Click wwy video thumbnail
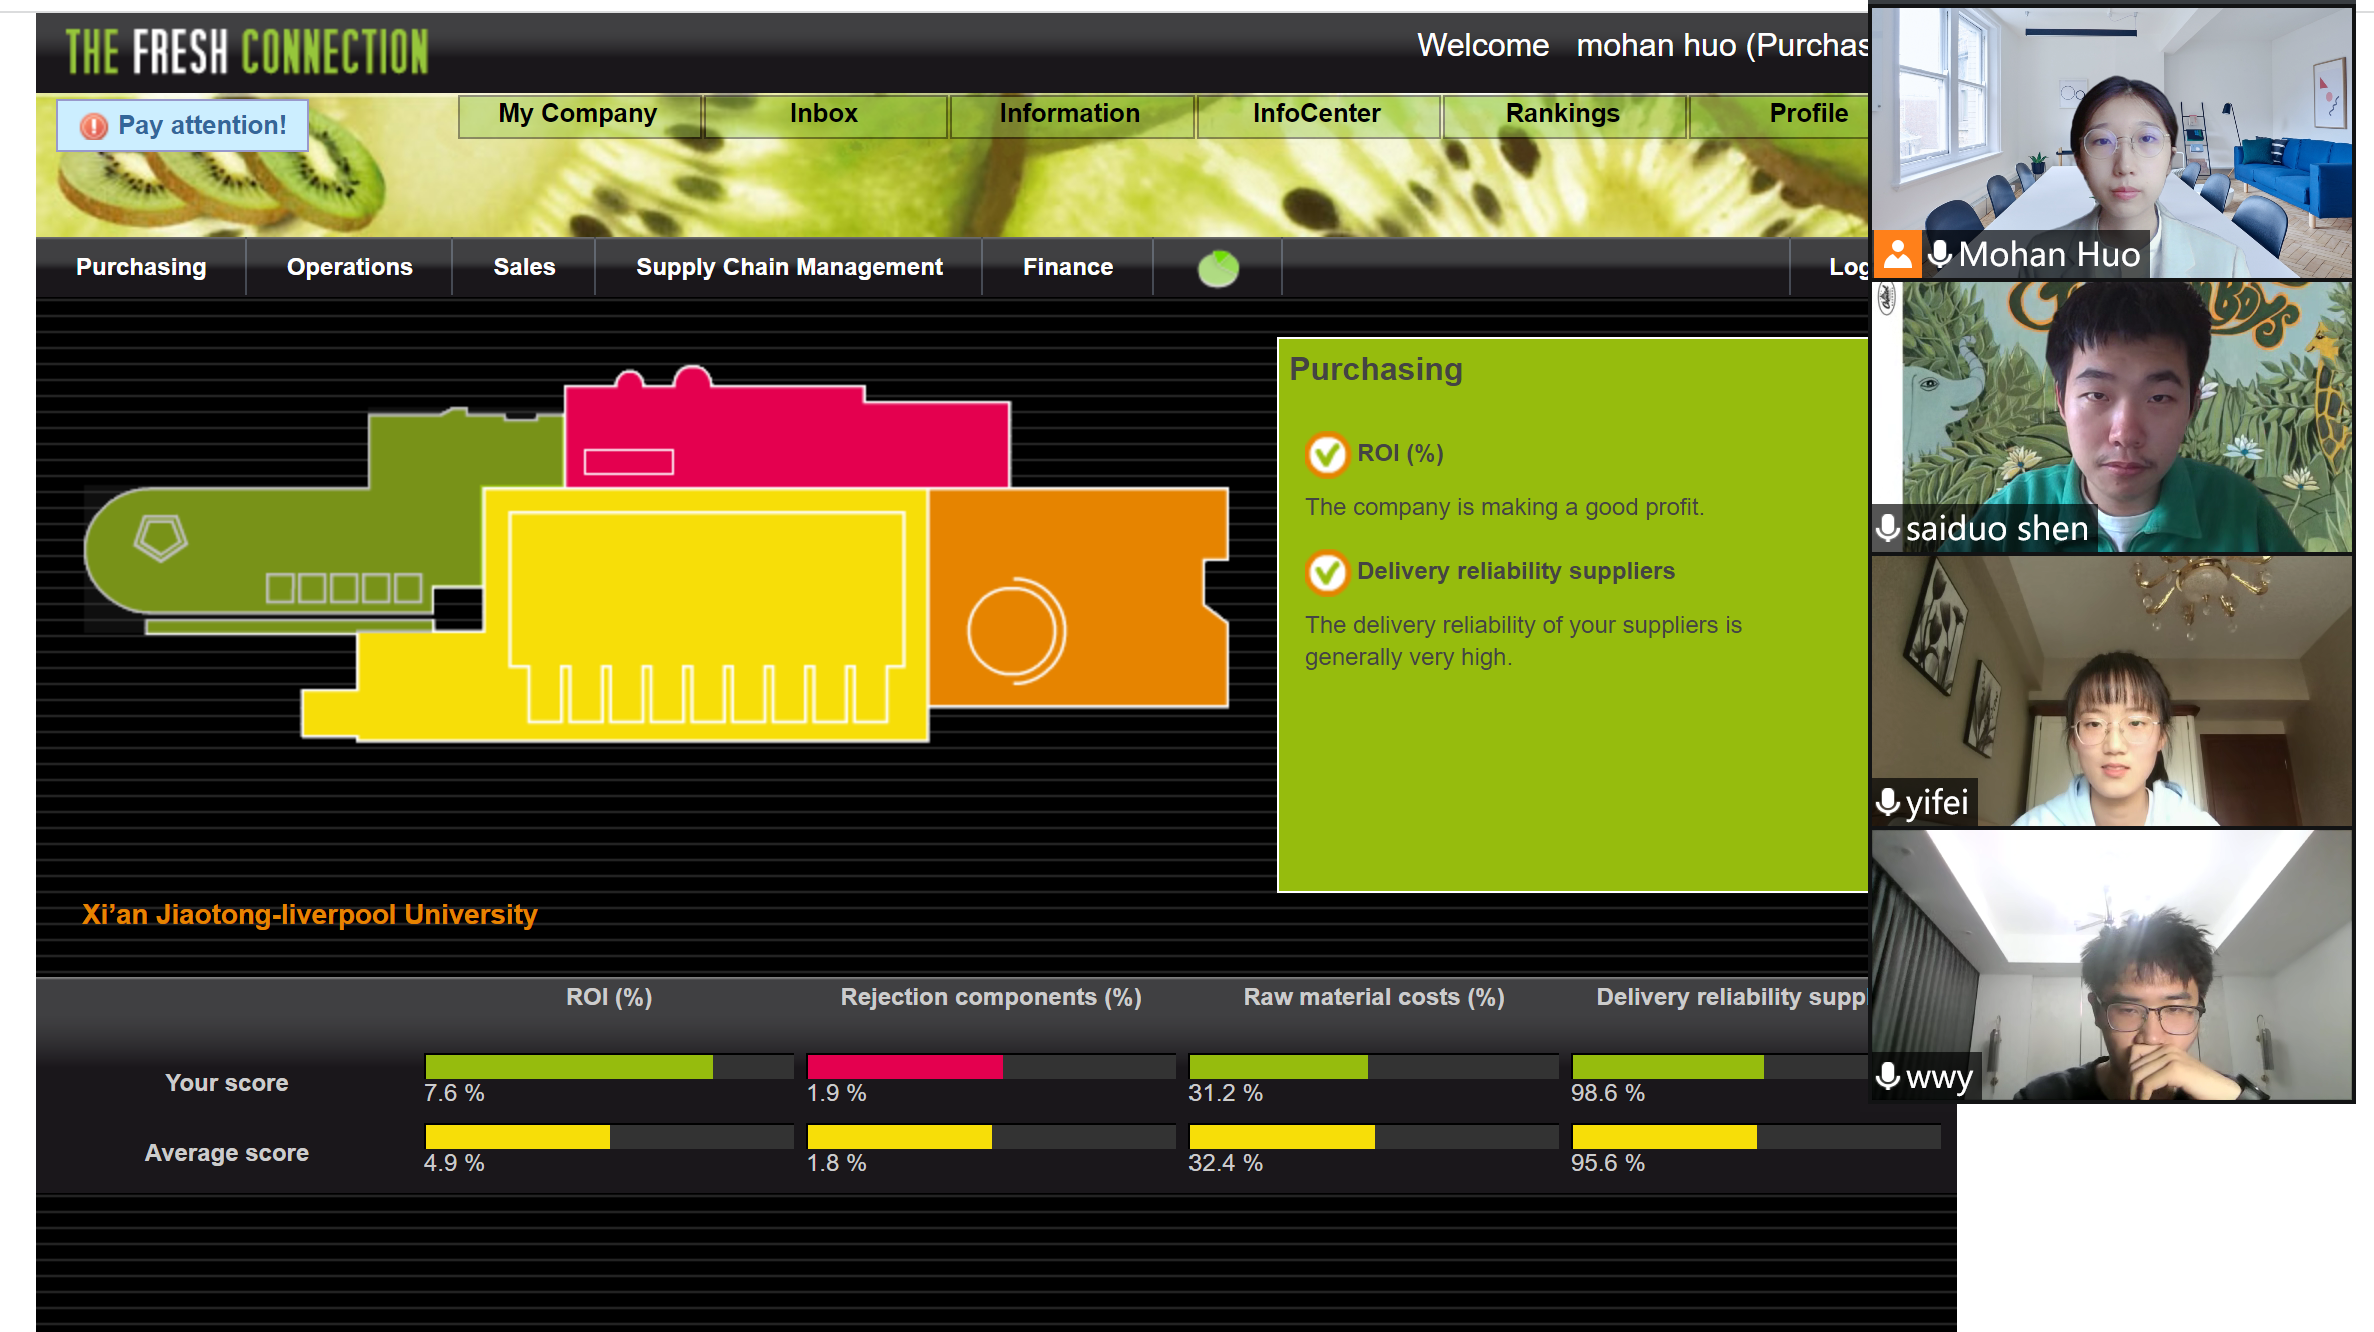The width and height of the screenshot is (2374, 1332). (x=2111, y=965)
